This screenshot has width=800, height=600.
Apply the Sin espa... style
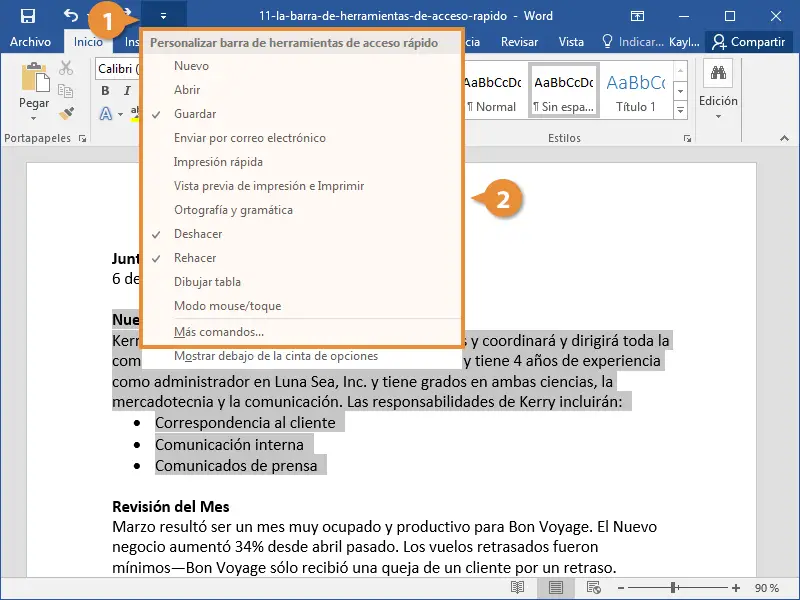tap(563, 91)
